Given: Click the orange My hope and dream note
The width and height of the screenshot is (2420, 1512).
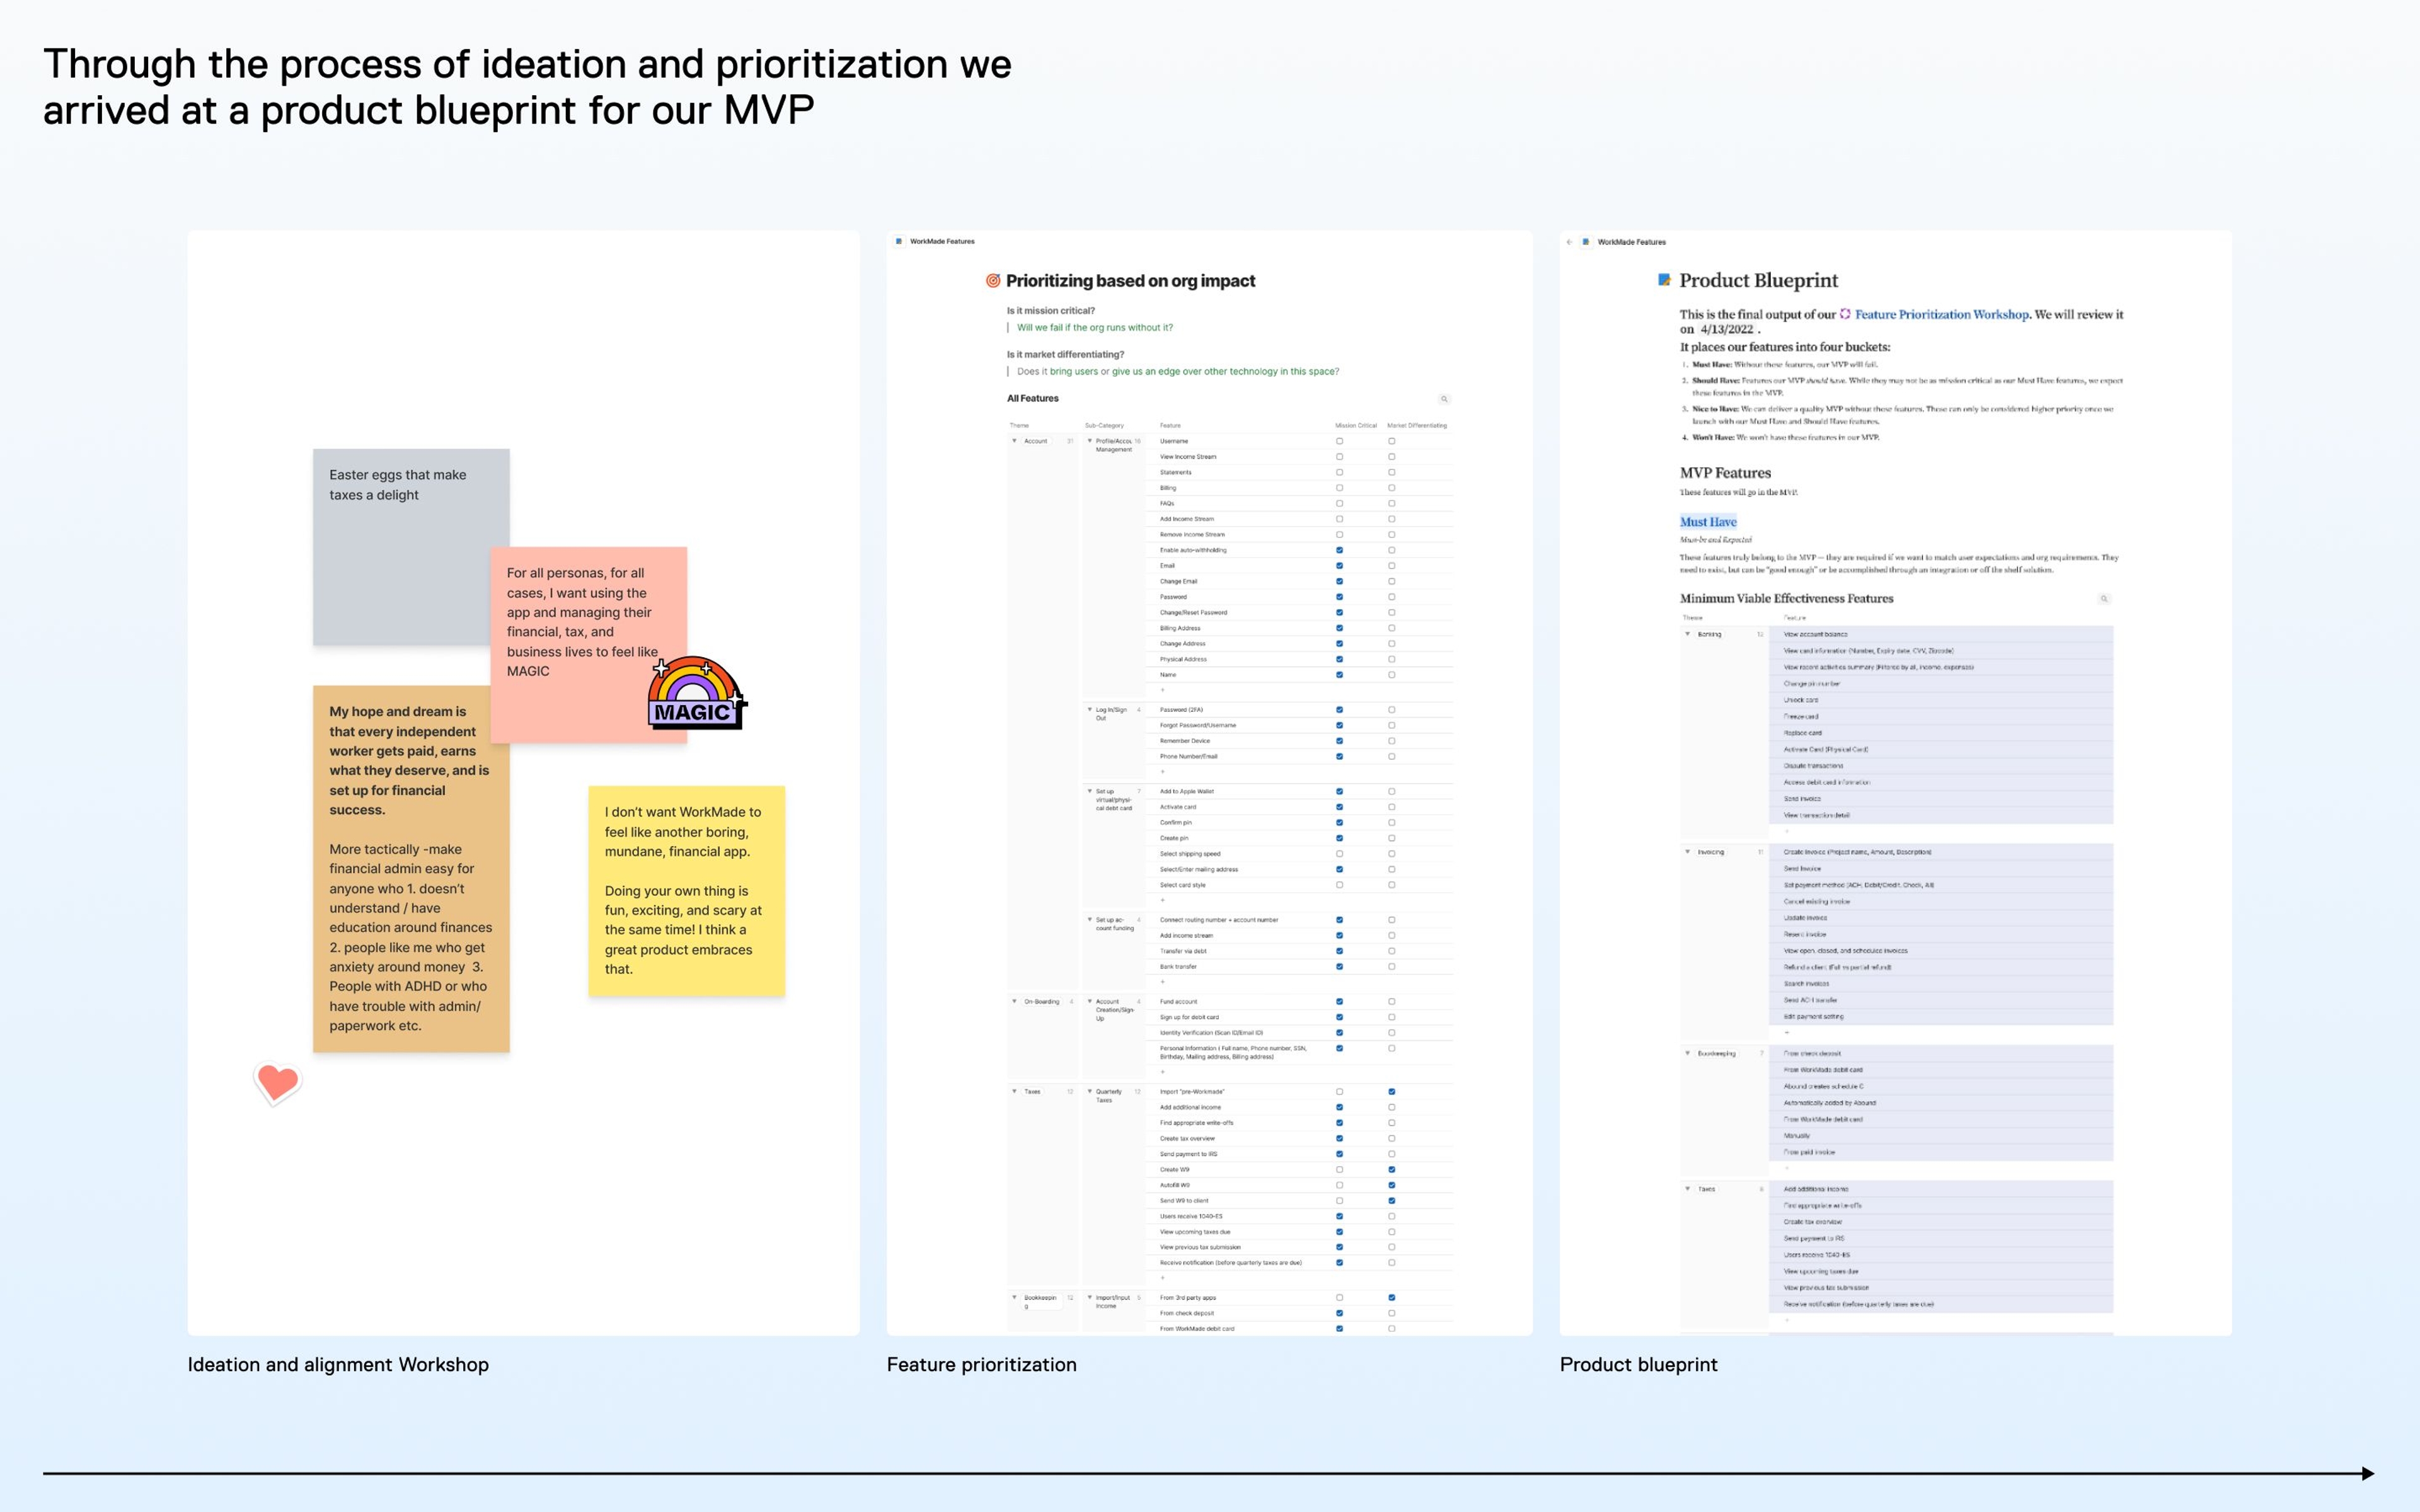Looking at the screenshot, I should coord(411,868).
